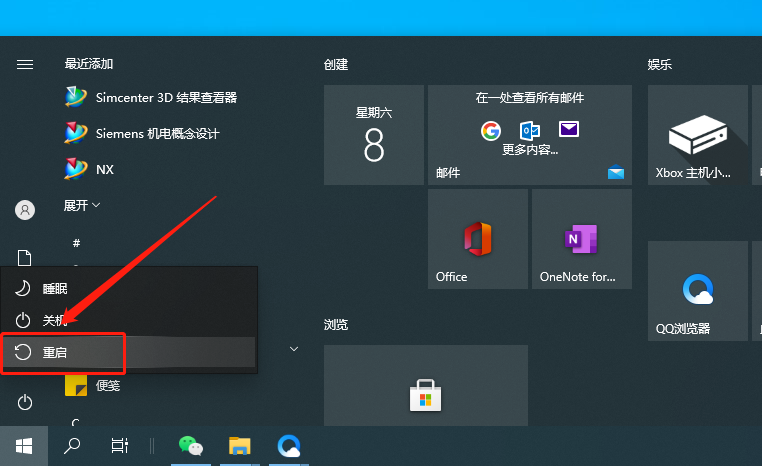Open the Documents icon in sidebar

point(25,258)
